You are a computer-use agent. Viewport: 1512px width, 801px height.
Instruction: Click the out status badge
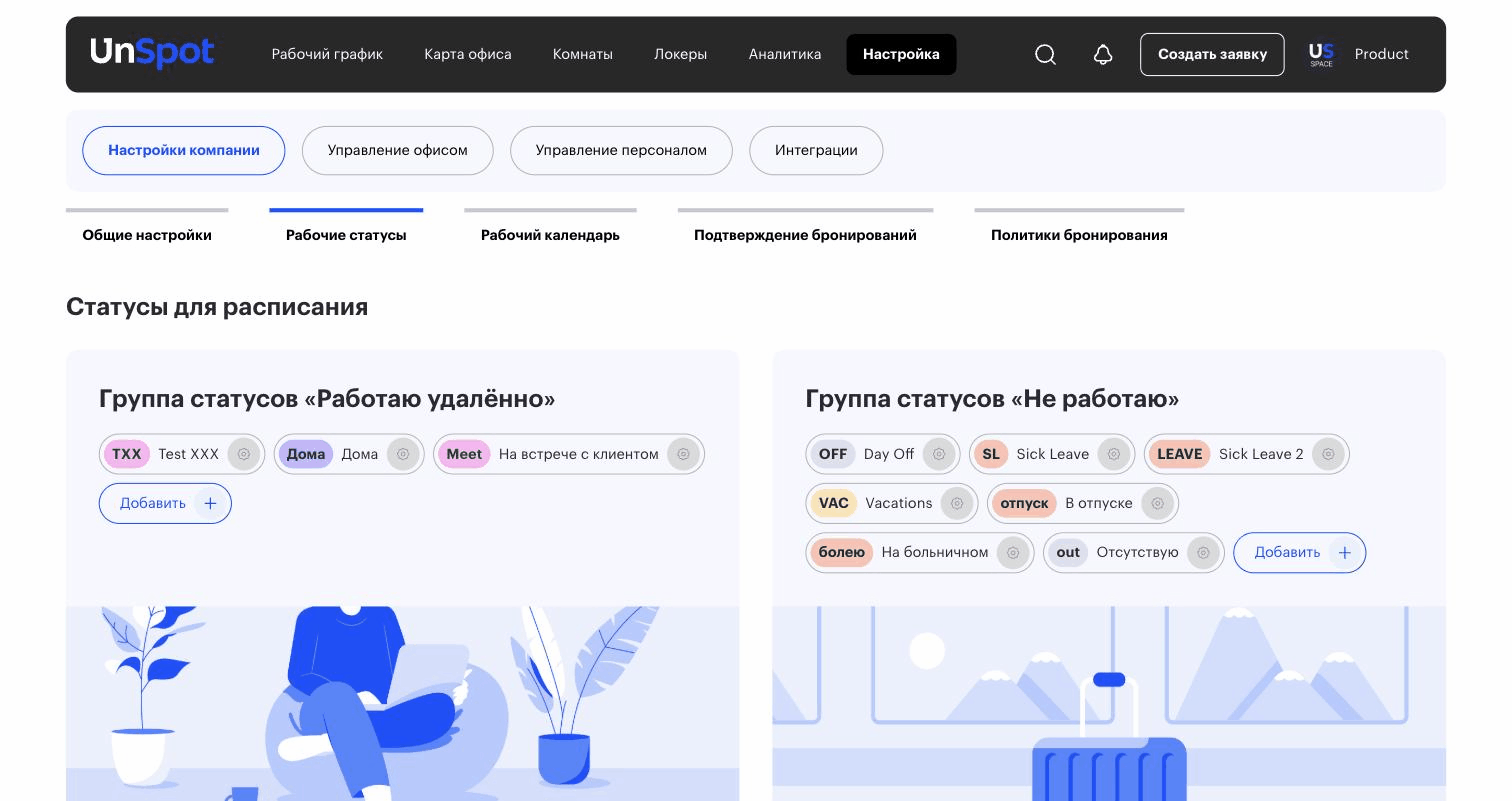click(1068, 553)
